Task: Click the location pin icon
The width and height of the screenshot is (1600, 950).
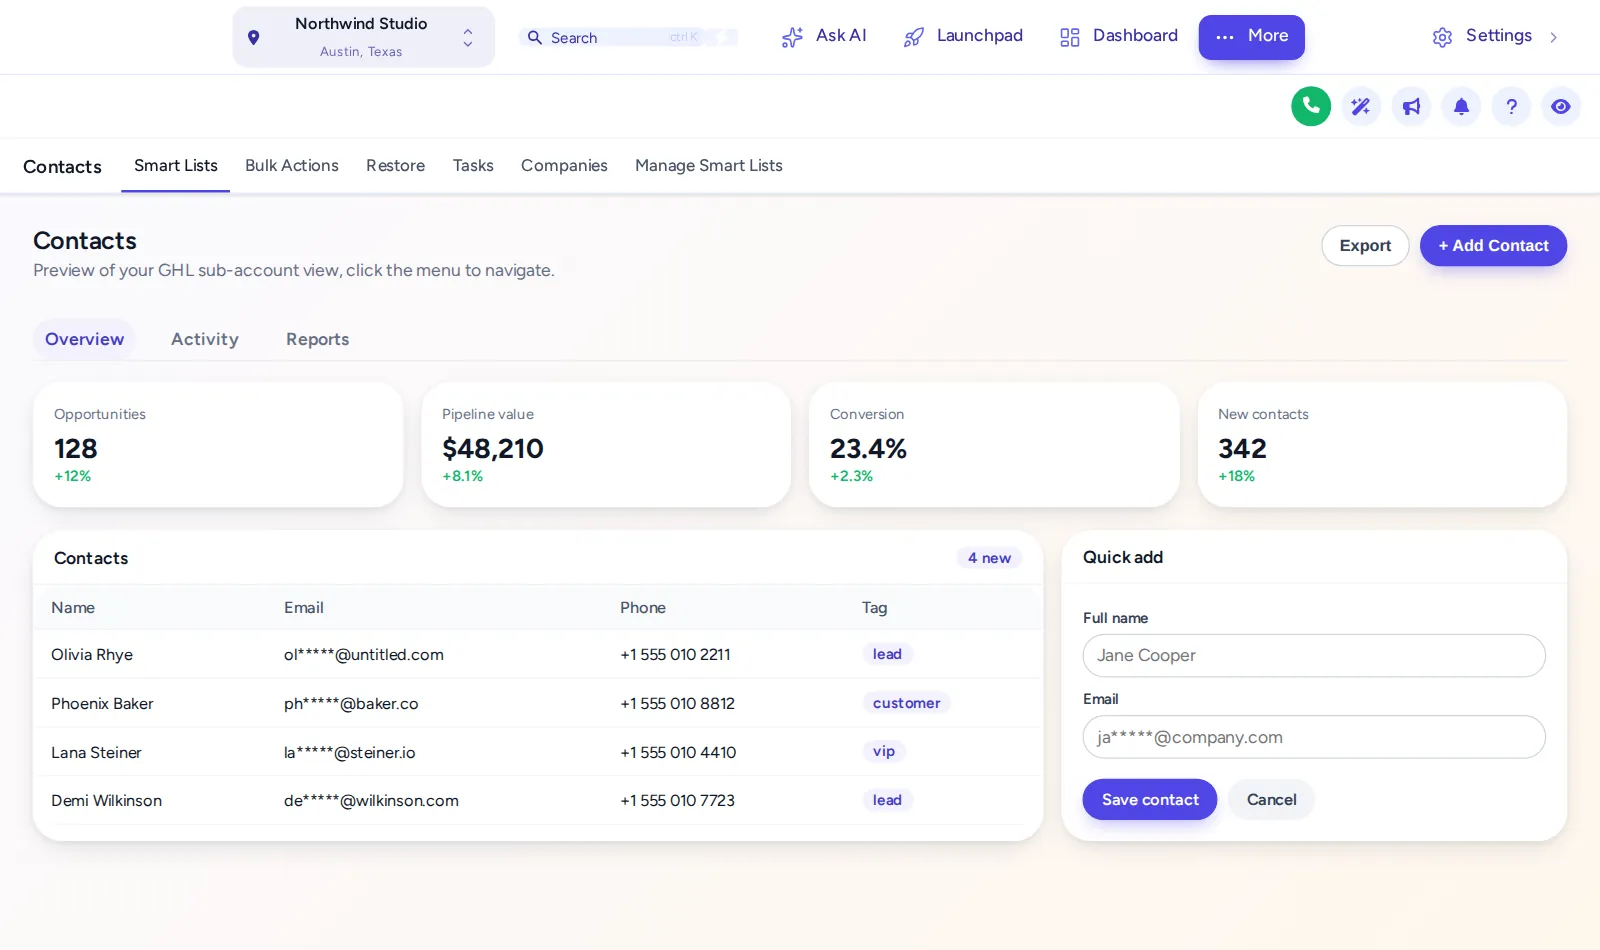Action: tap(254, 37)
